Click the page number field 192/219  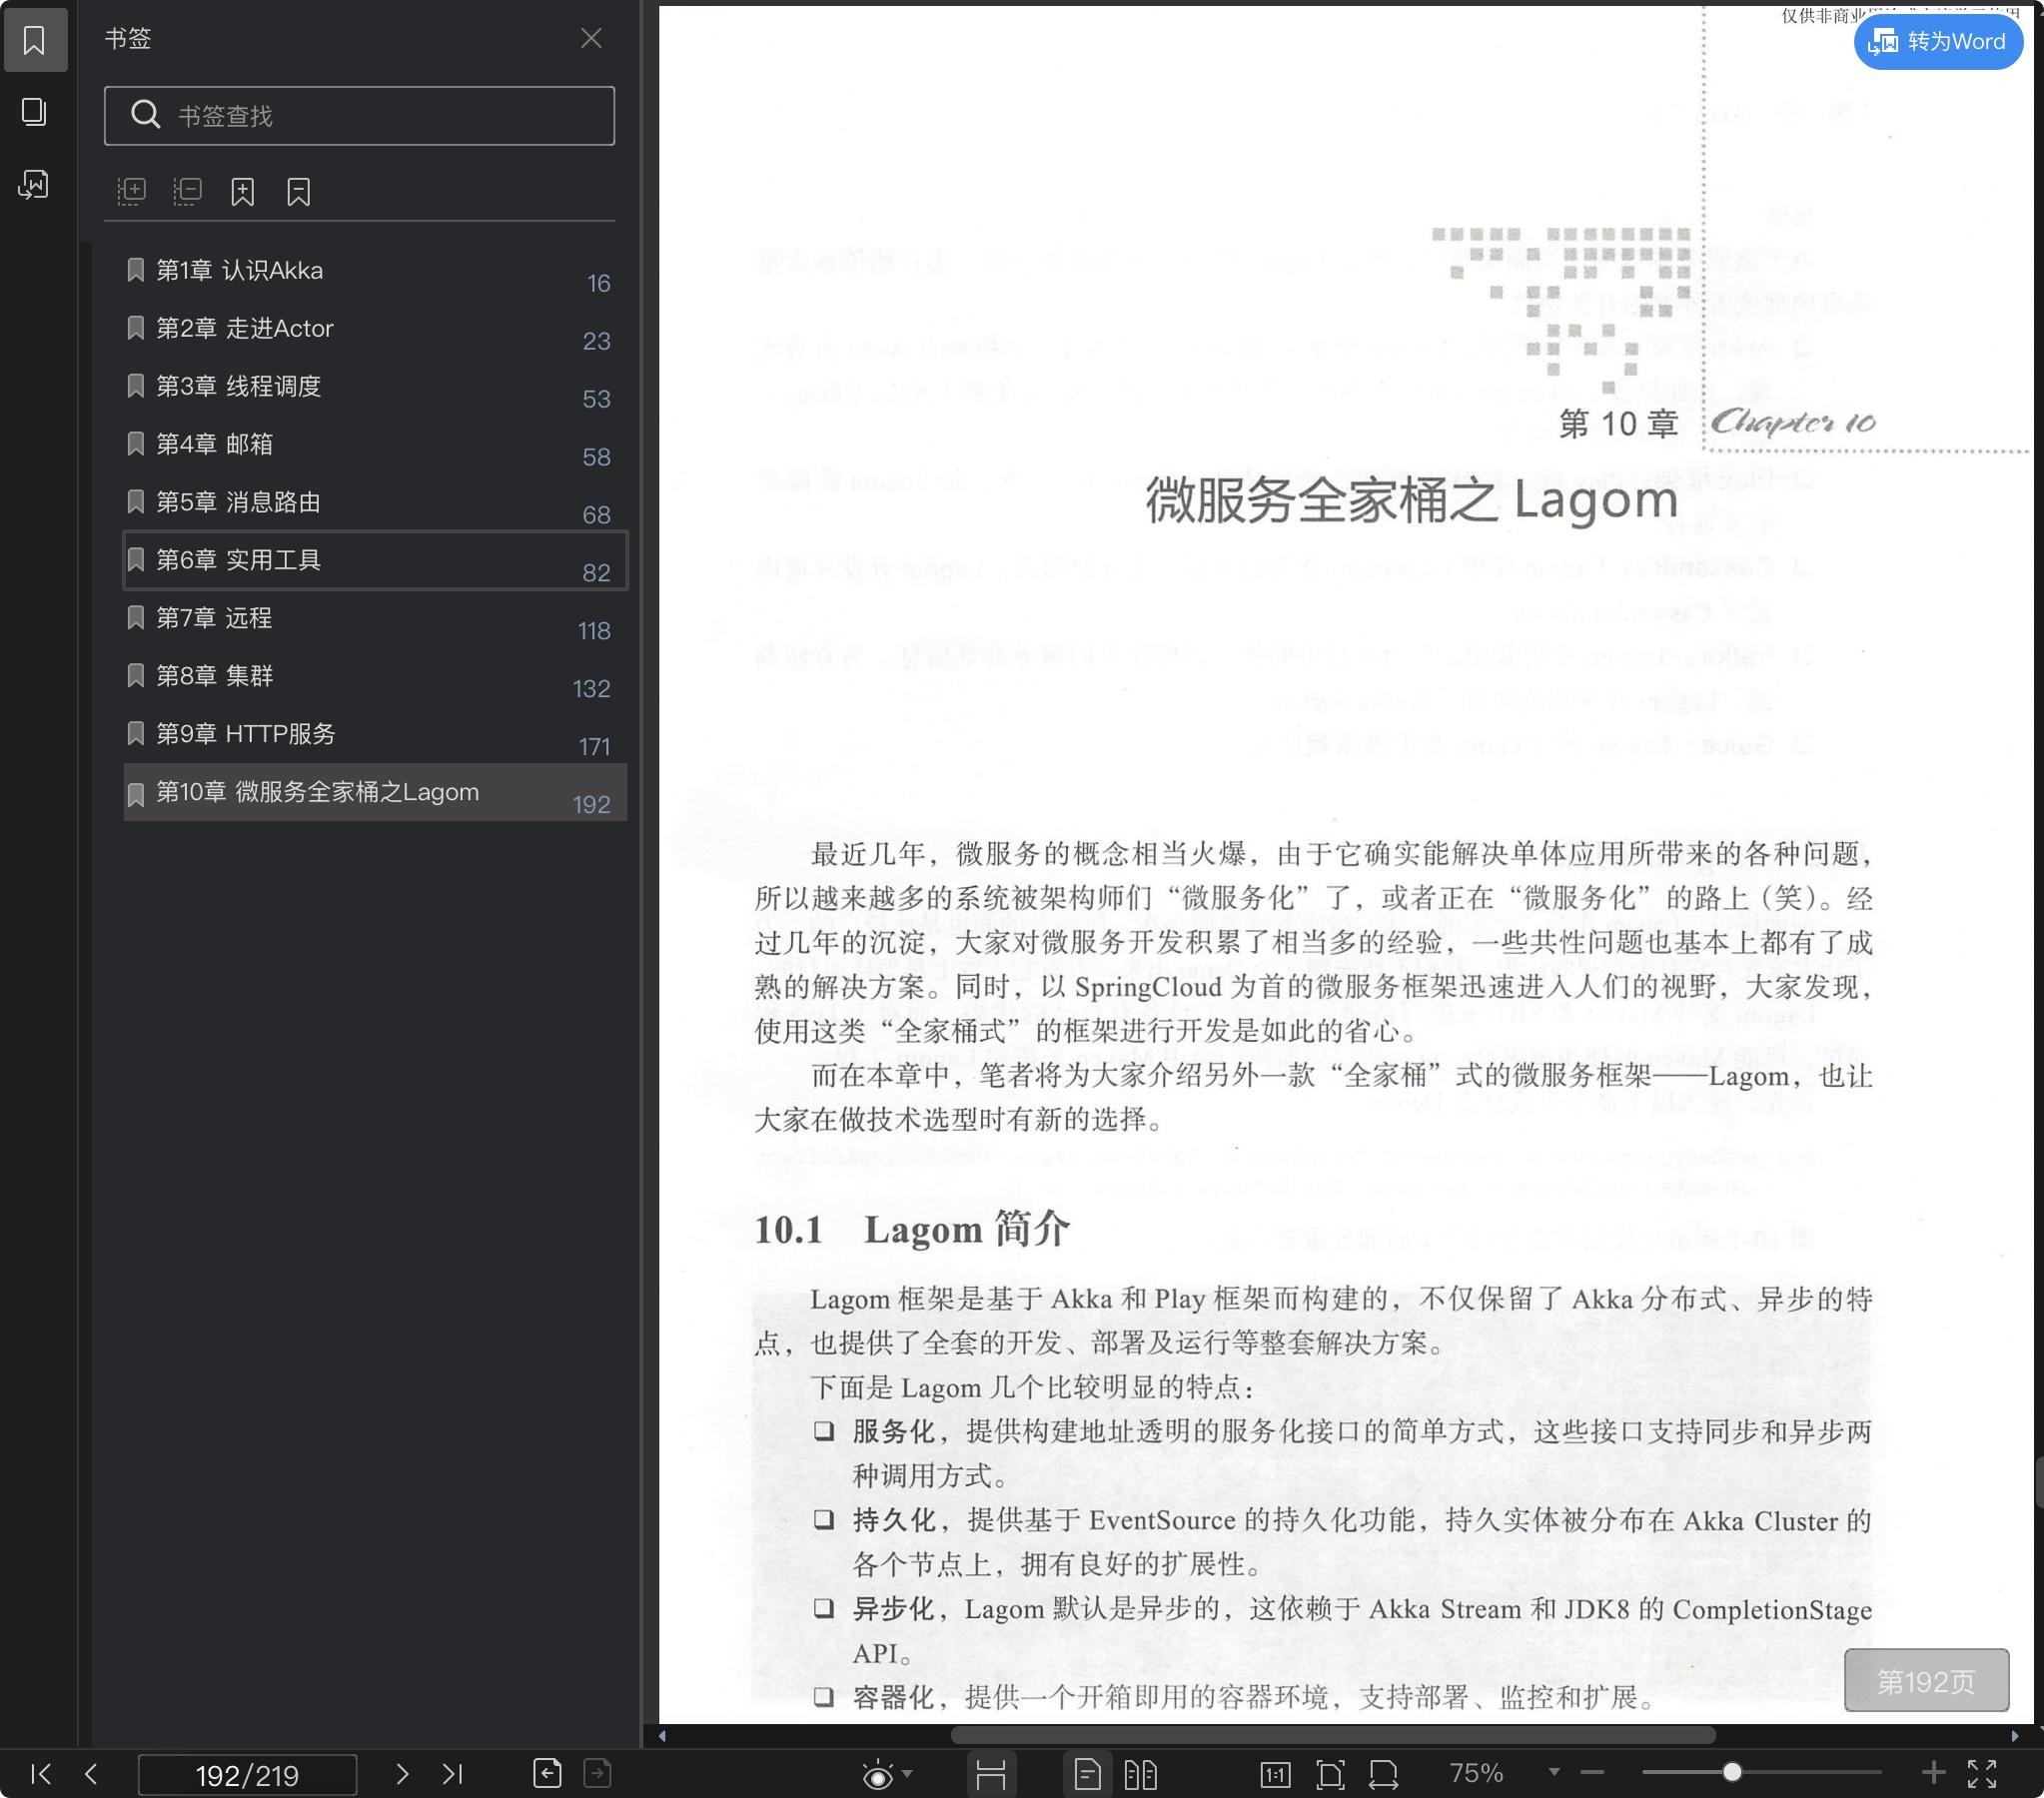pos(247,1775)
